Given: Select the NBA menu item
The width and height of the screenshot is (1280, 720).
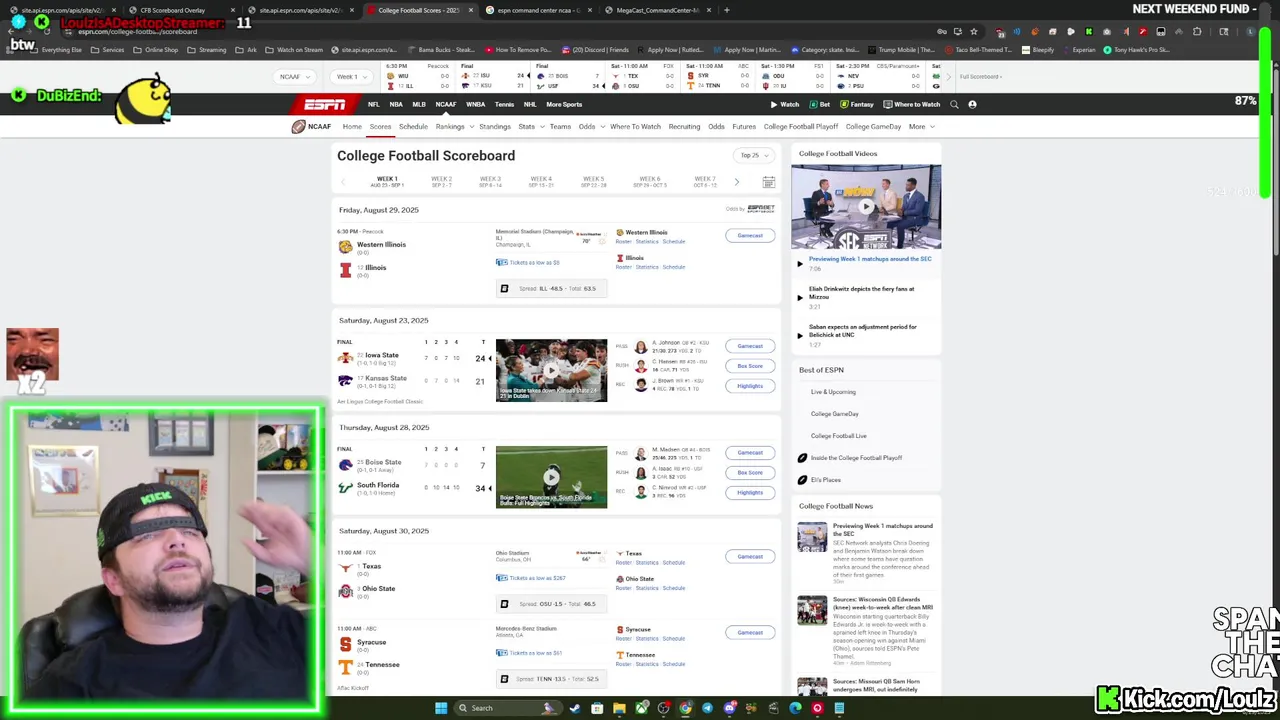Looking at the screenshot, I should pyautogui.click(x=396, y=104).
